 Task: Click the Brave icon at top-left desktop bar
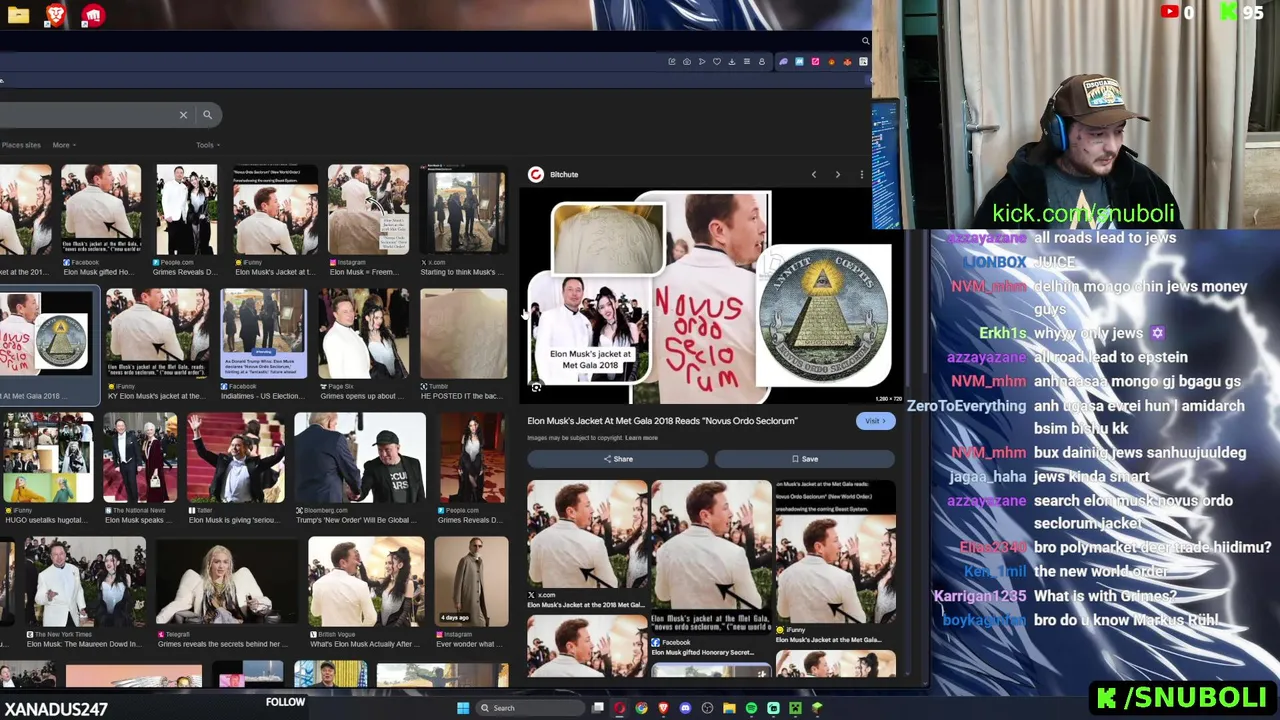55,15
